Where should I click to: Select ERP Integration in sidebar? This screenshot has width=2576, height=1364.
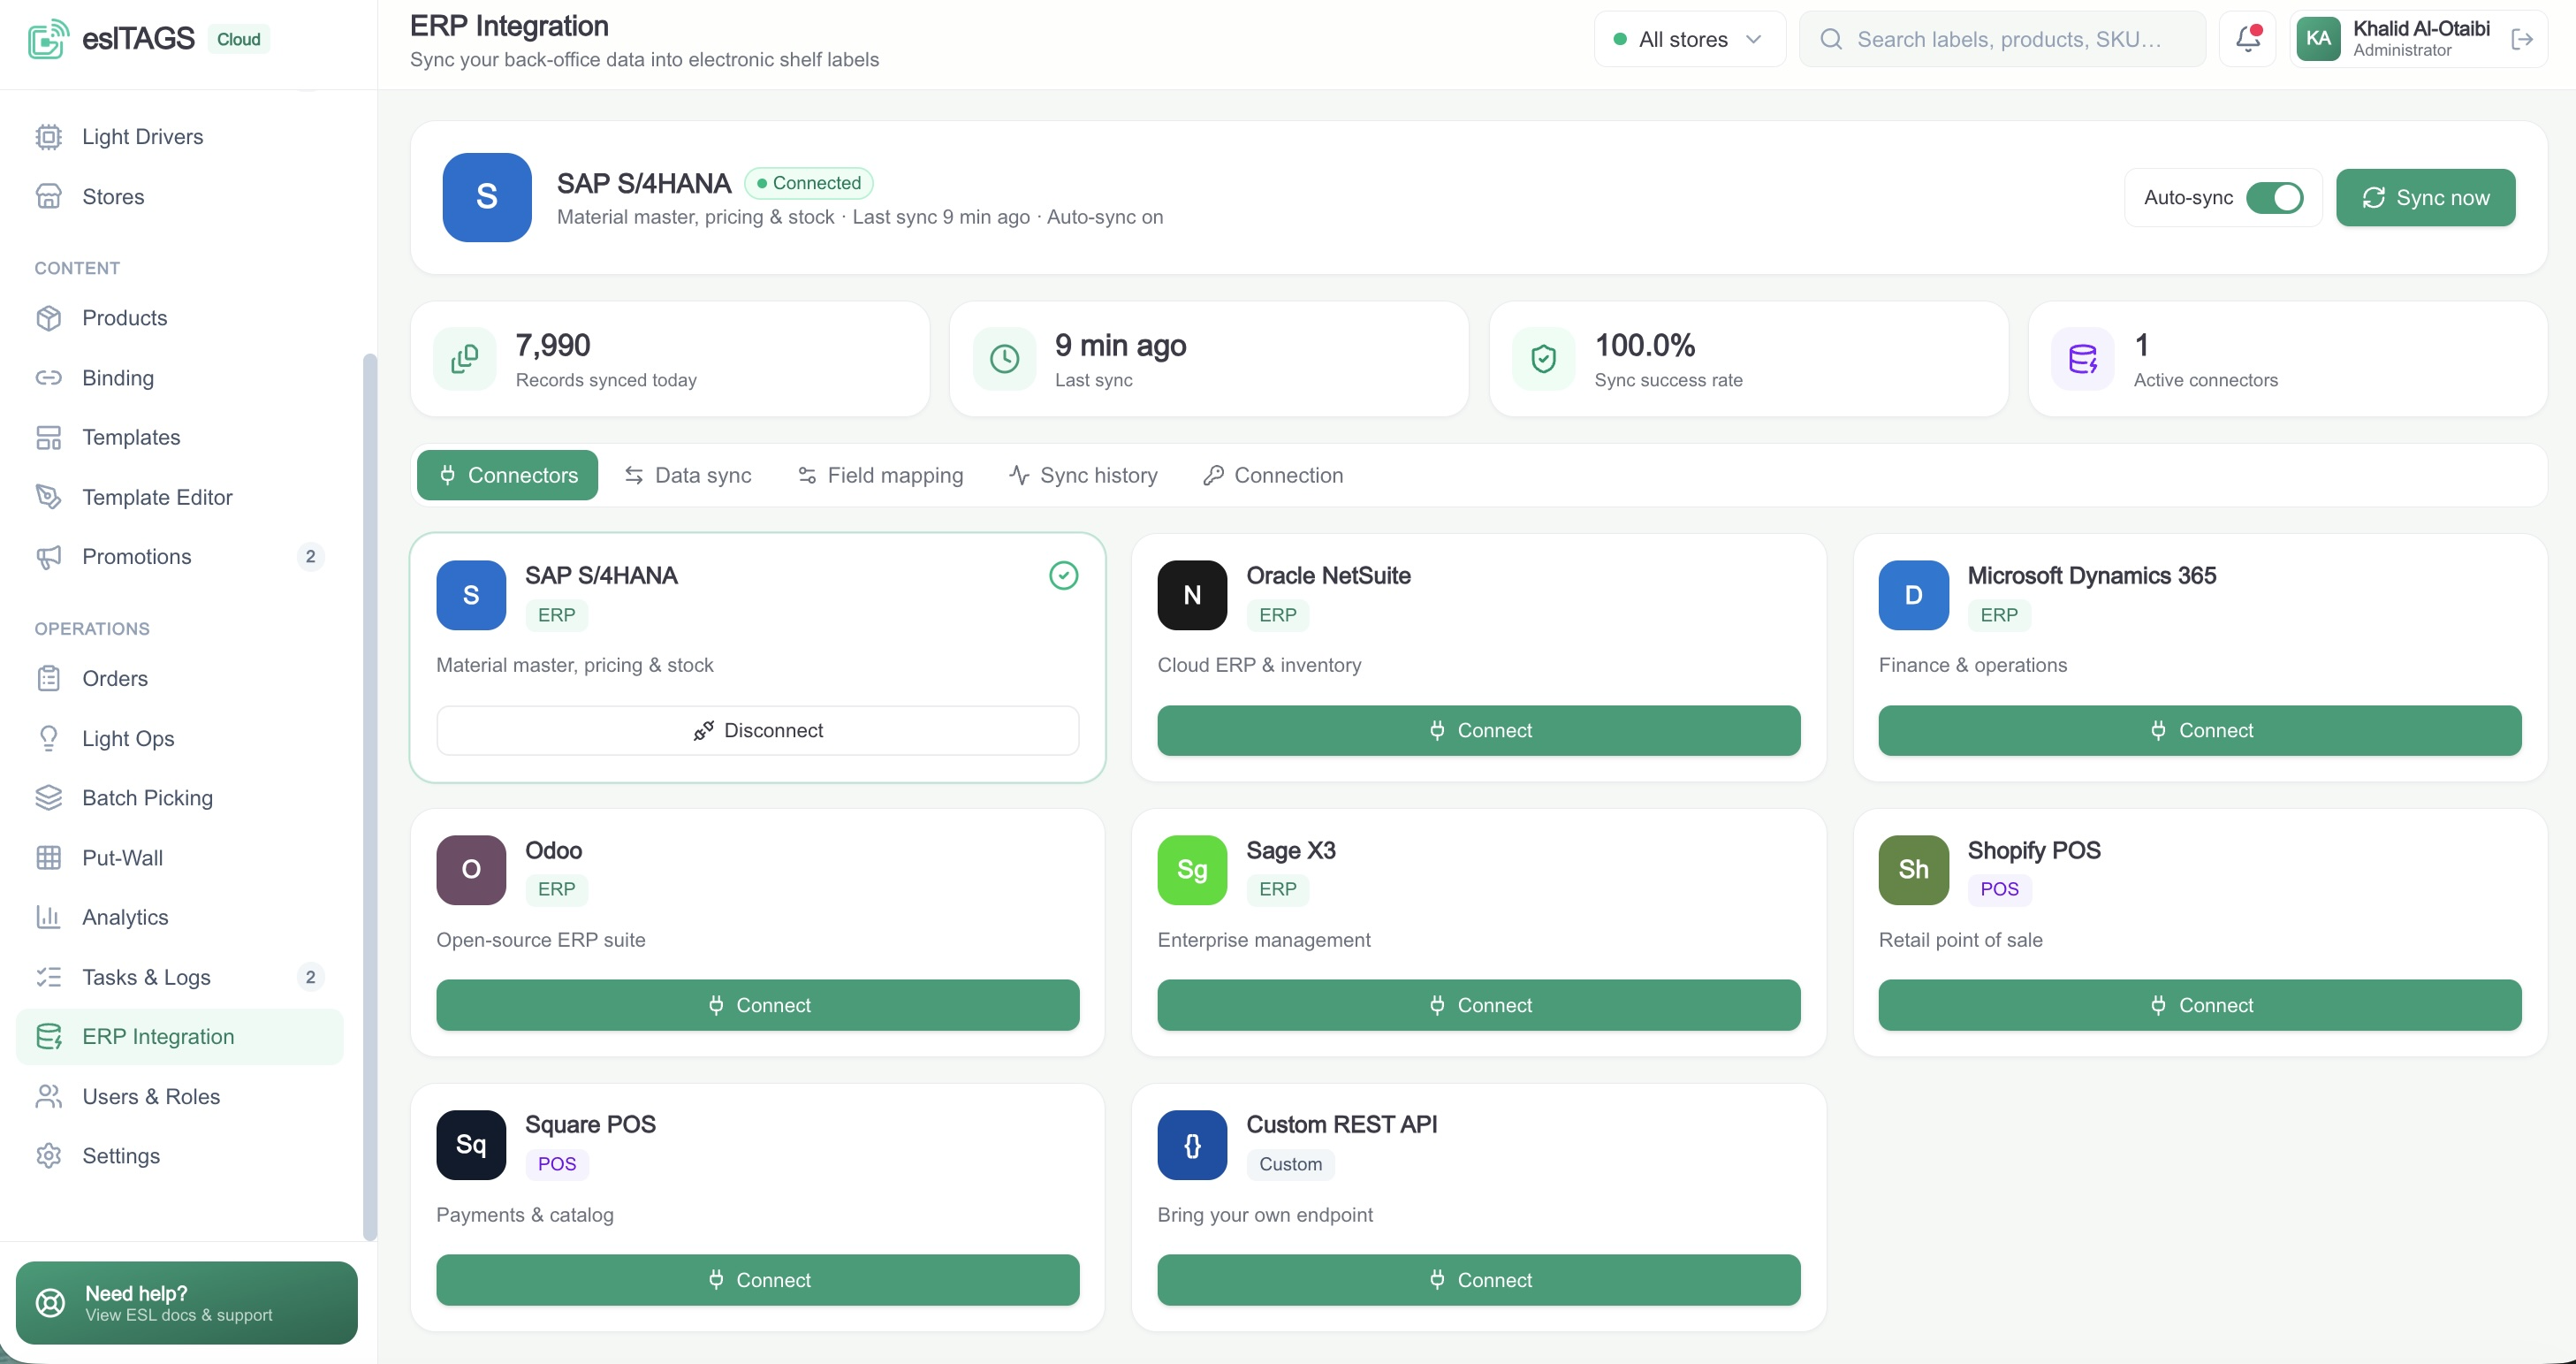180,1037
